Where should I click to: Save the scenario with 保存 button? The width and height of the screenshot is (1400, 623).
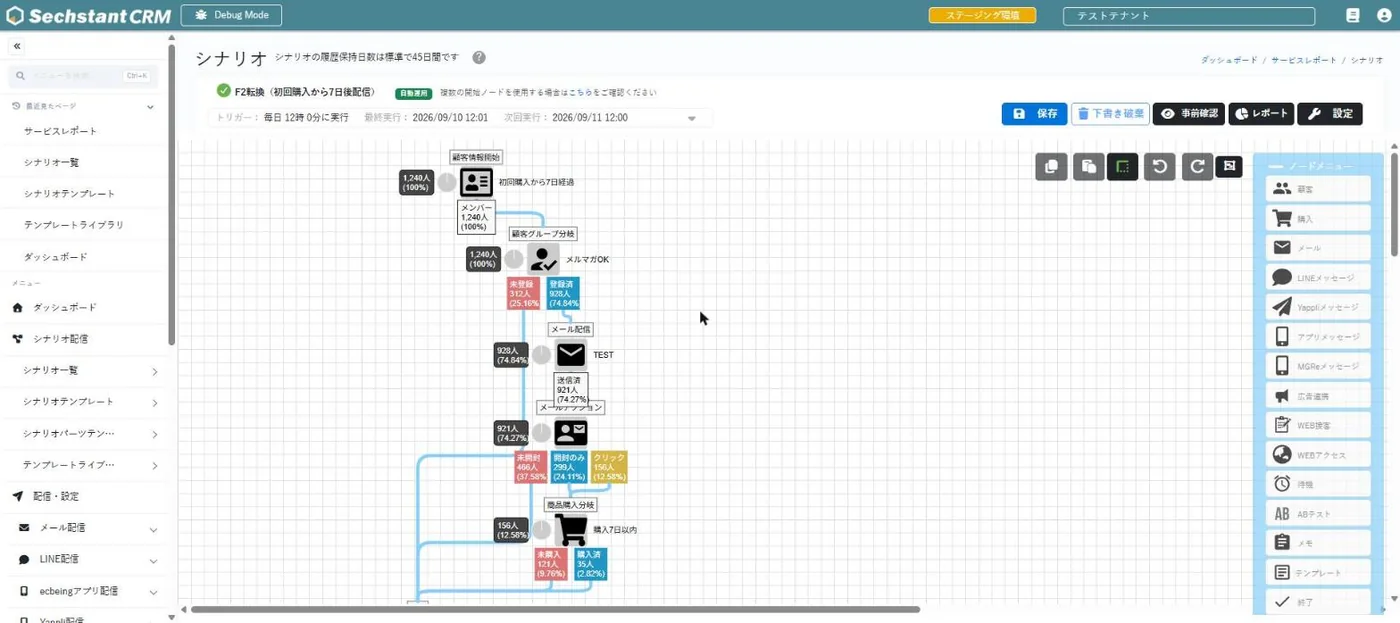pos(1034,114)
